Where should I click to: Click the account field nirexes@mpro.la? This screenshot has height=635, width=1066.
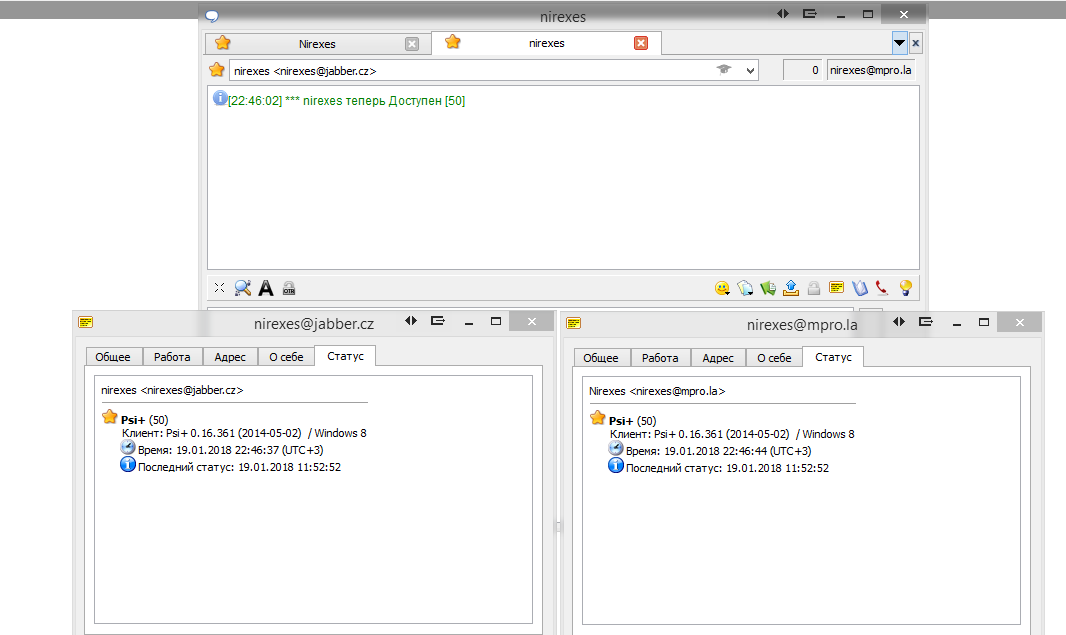click(x=871, y=70)
